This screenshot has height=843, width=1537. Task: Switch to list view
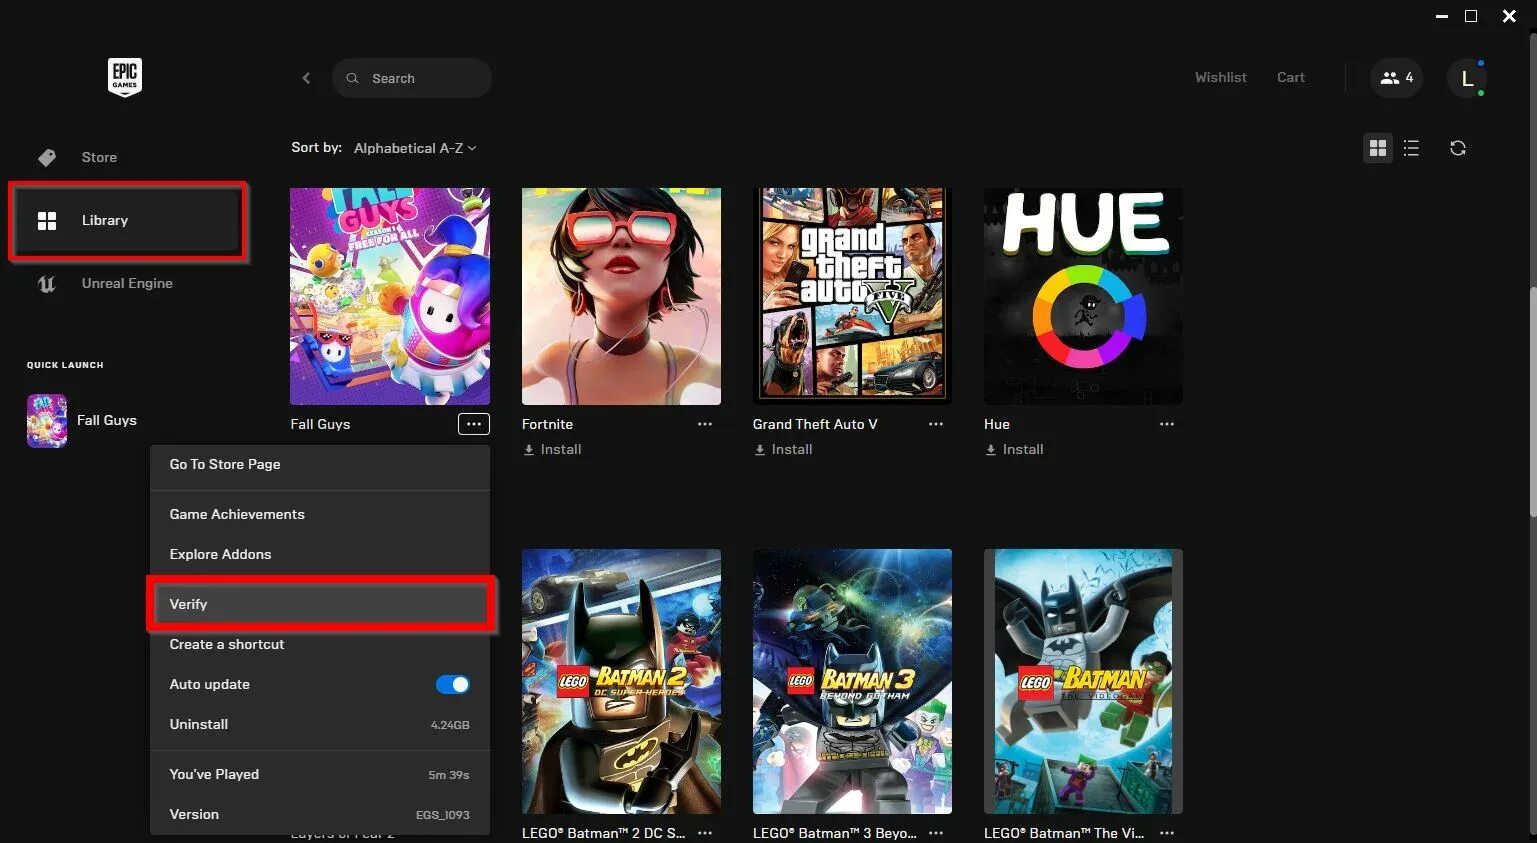click(1411, 148)
